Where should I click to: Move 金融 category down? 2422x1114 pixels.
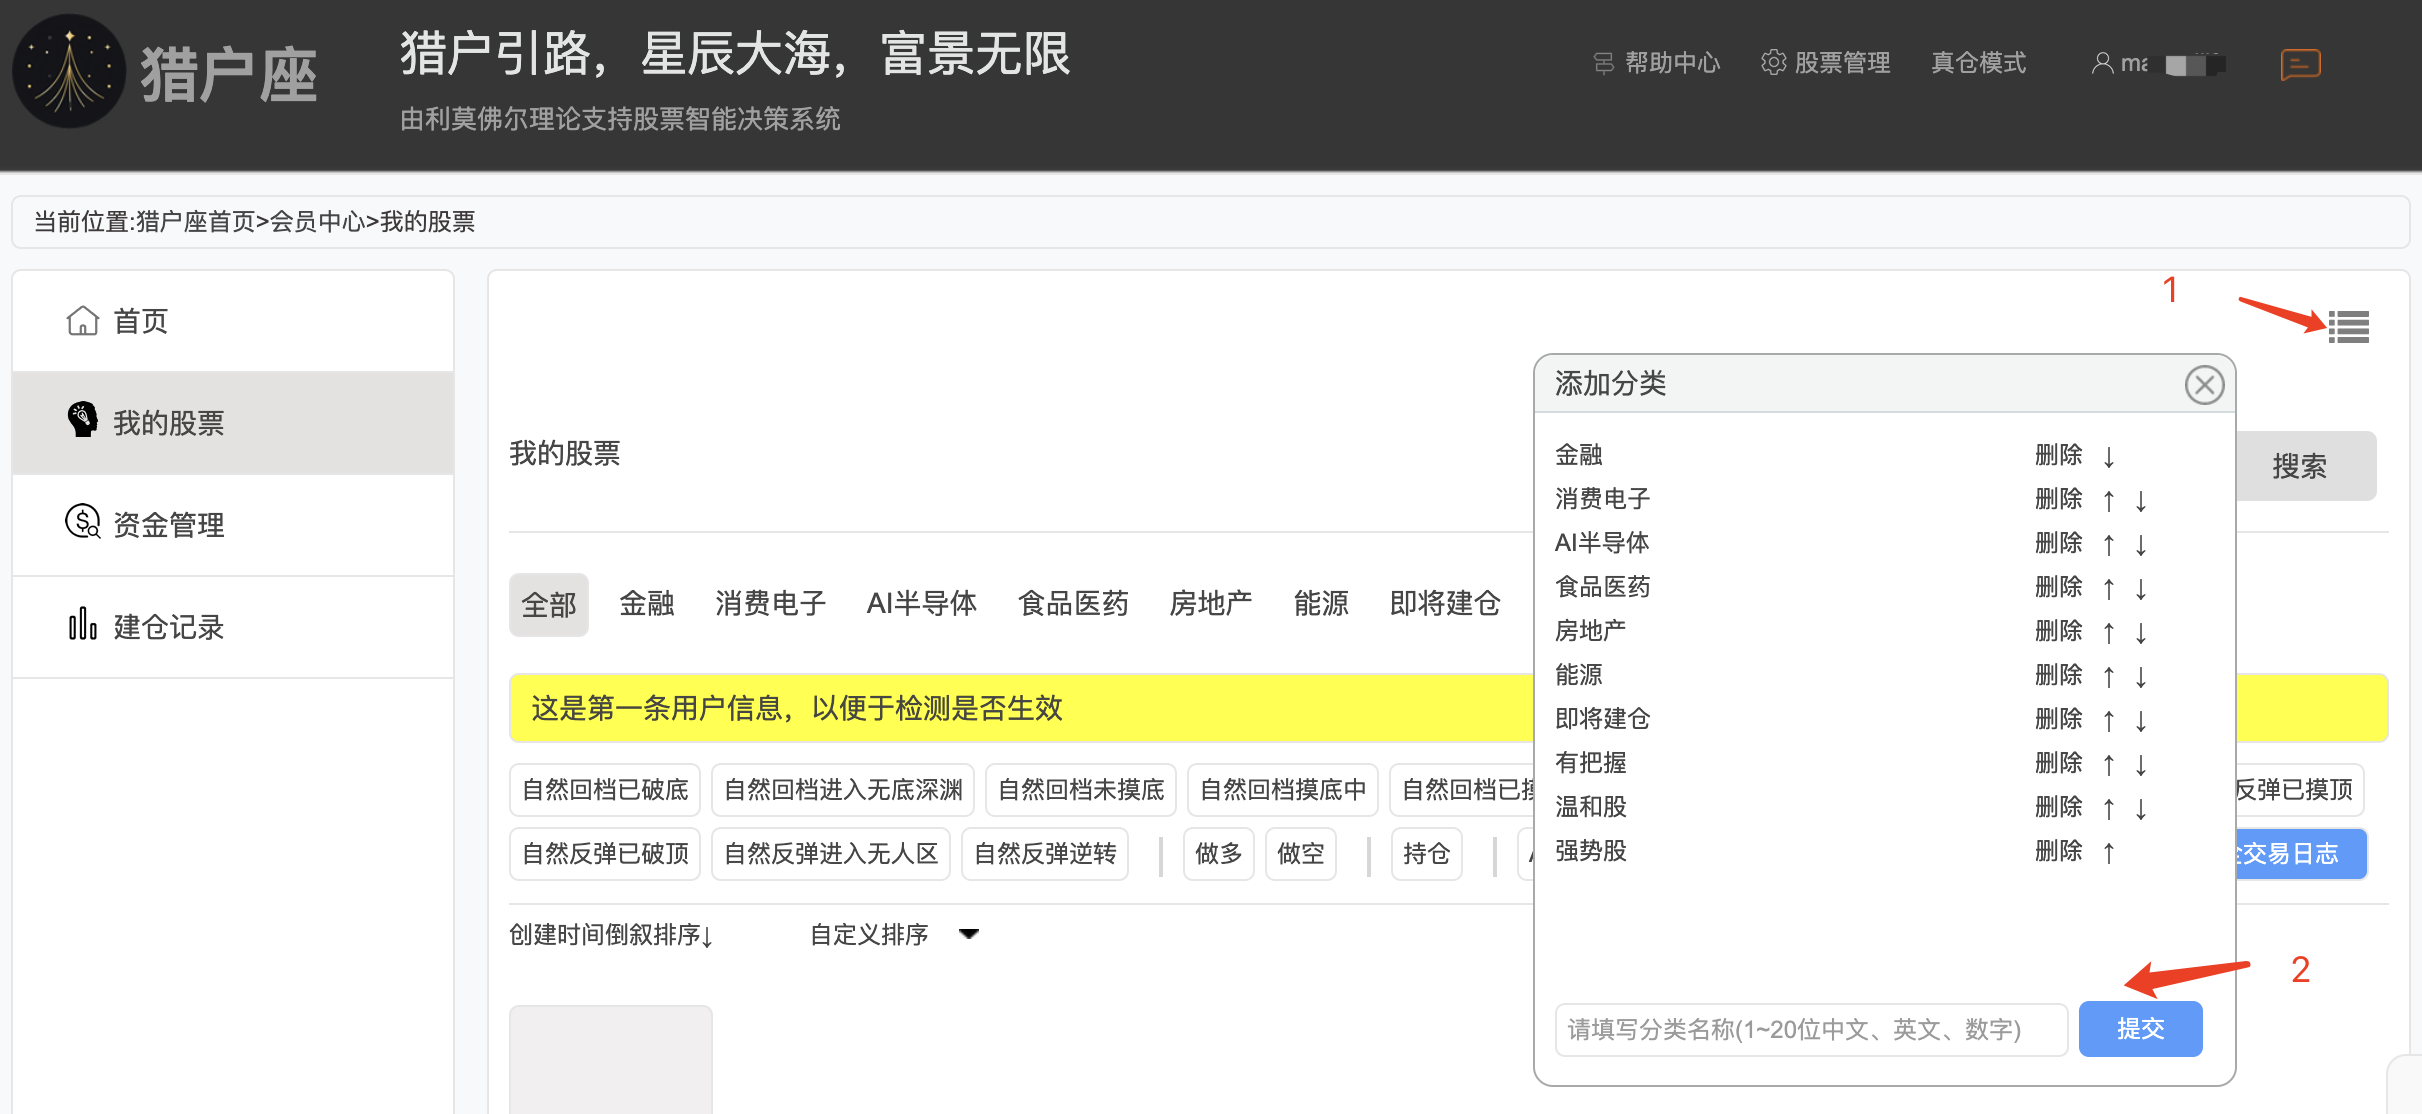(x=2108, y=456)
